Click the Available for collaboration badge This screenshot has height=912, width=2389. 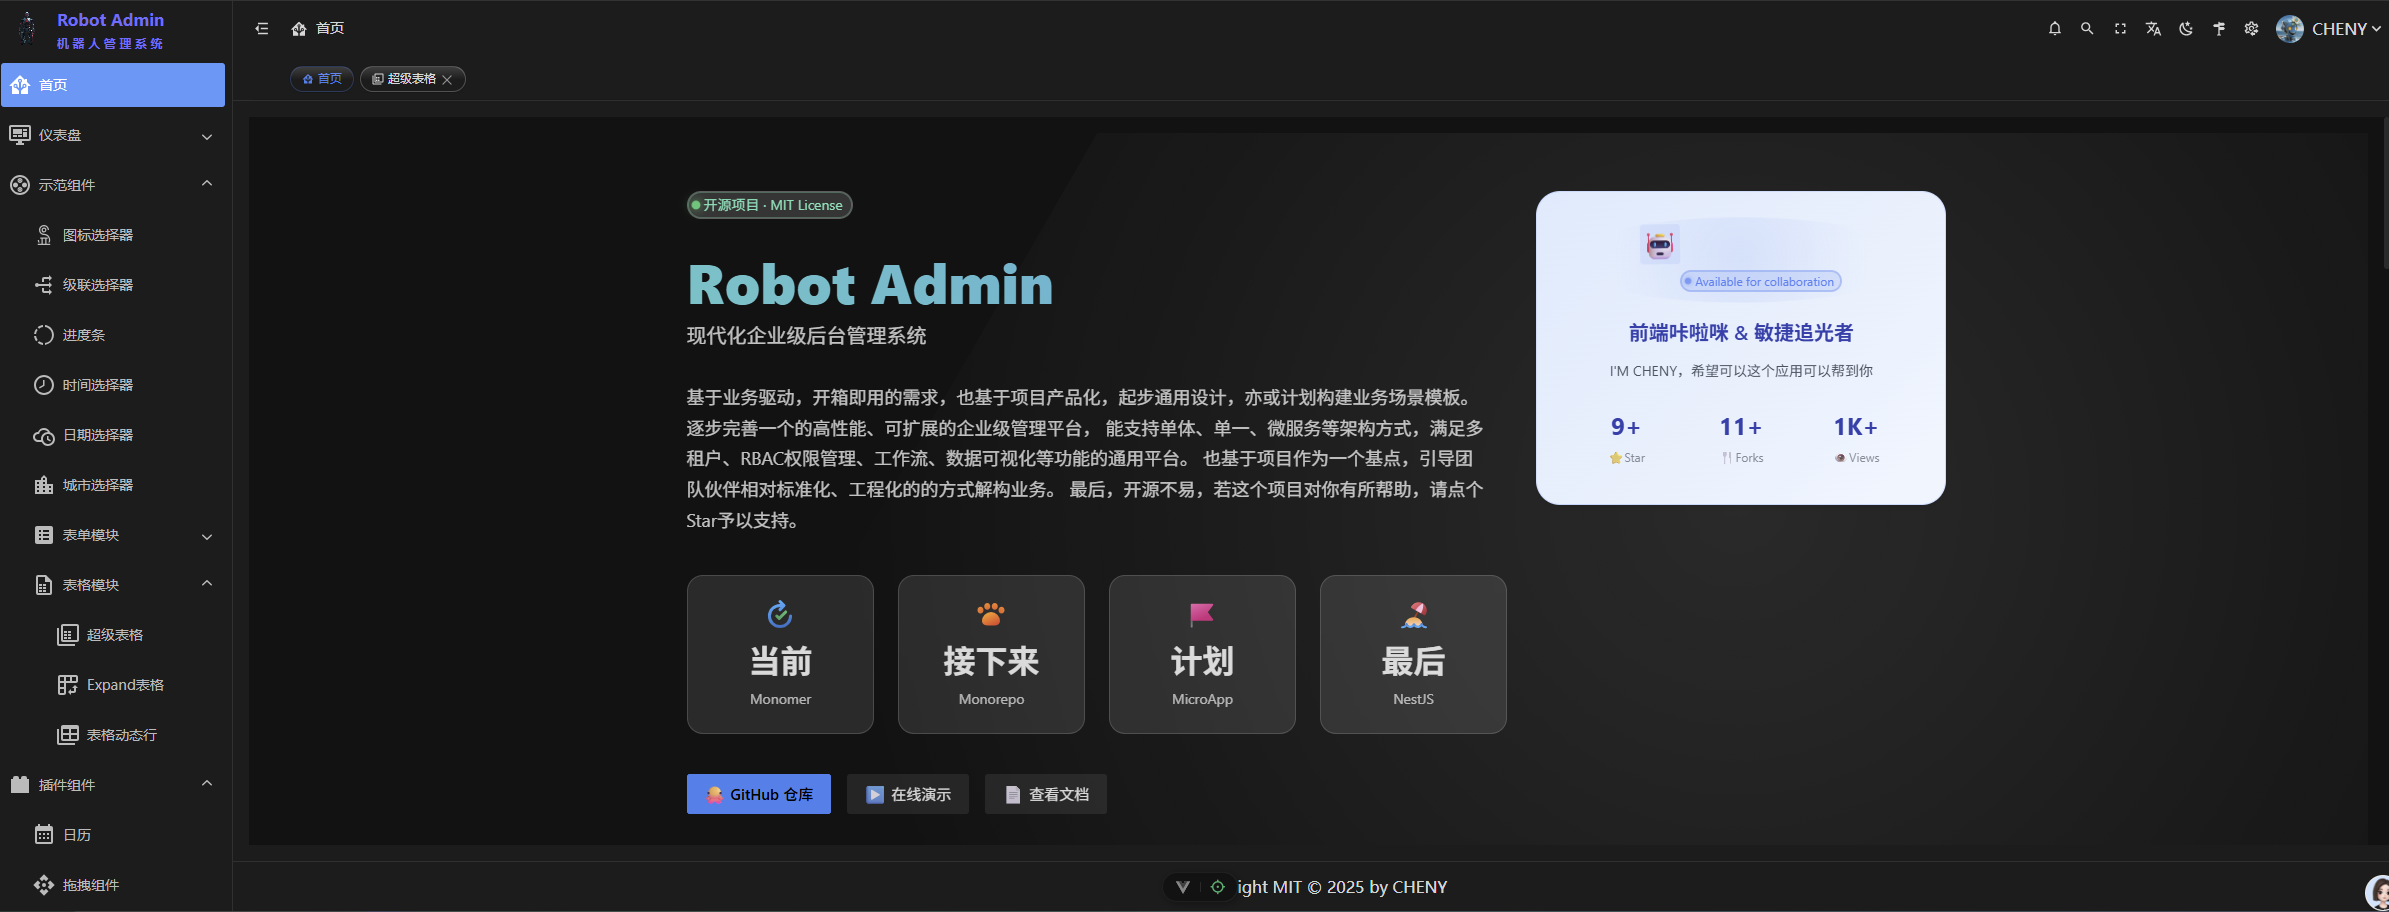click(1761, 282)
